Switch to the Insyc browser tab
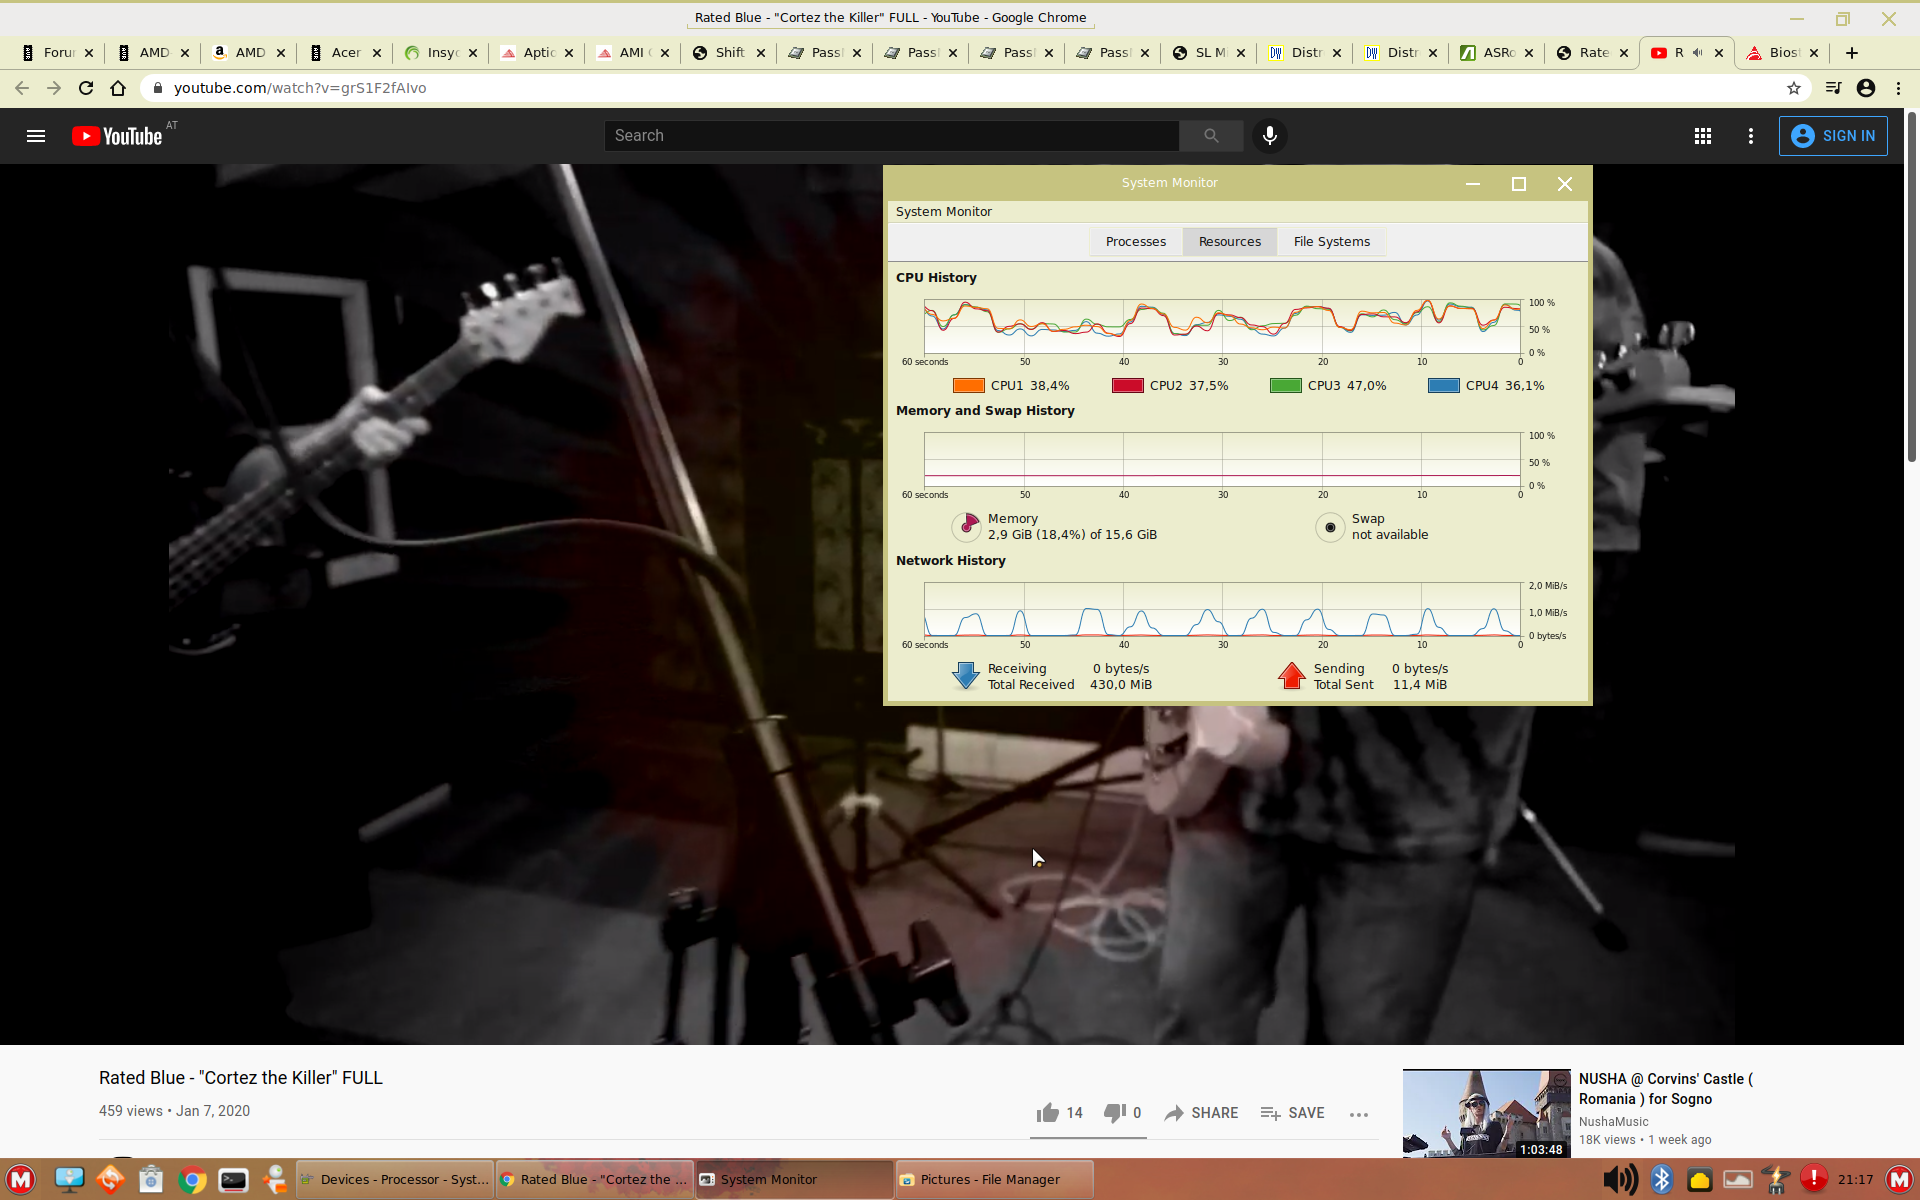Viewport: 1920px width, 1200px height. click(441, 53)
